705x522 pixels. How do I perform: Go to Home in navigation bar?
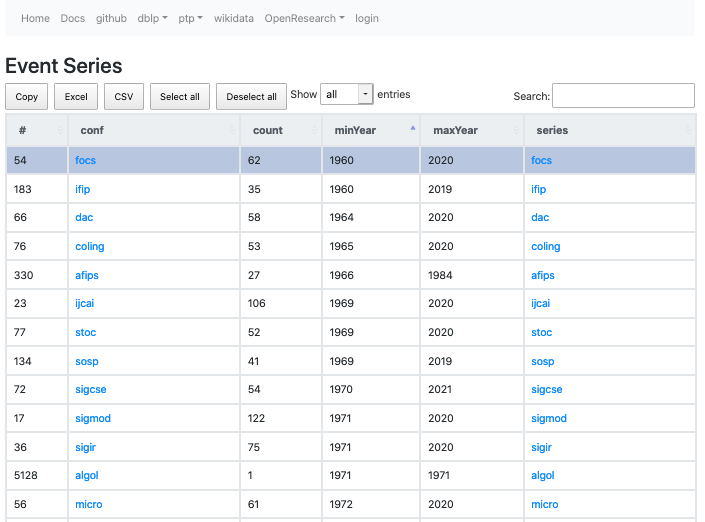pos(36,18)
